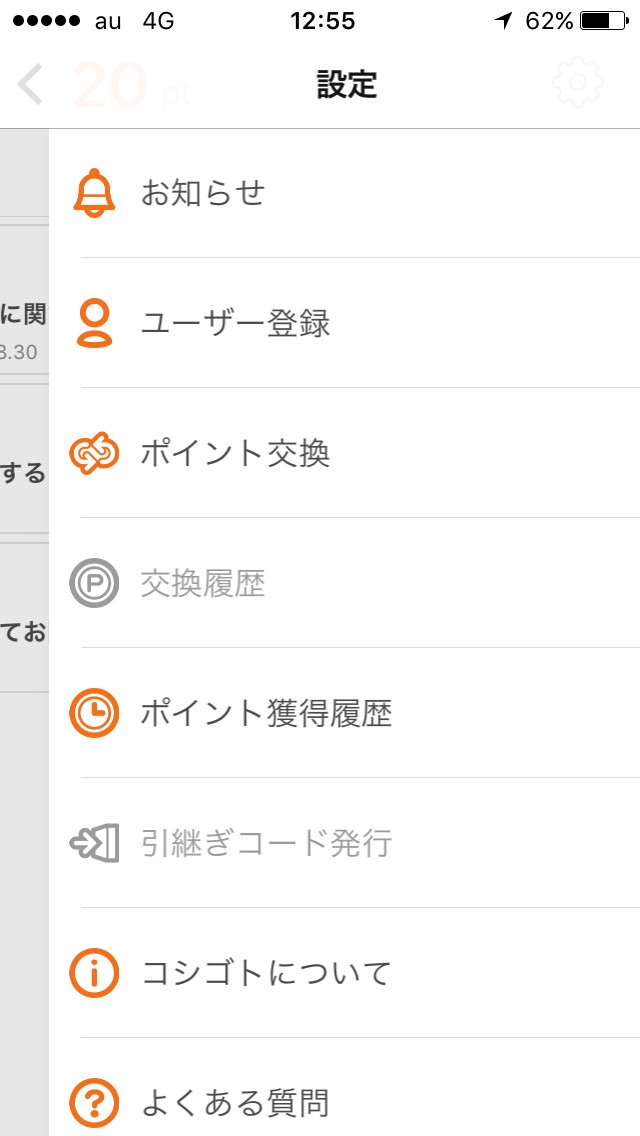Select 引継ぎコード発行 menu entry
This screenshot has width=640, height=1136.
pyautogui.click(x=266, y=843)
